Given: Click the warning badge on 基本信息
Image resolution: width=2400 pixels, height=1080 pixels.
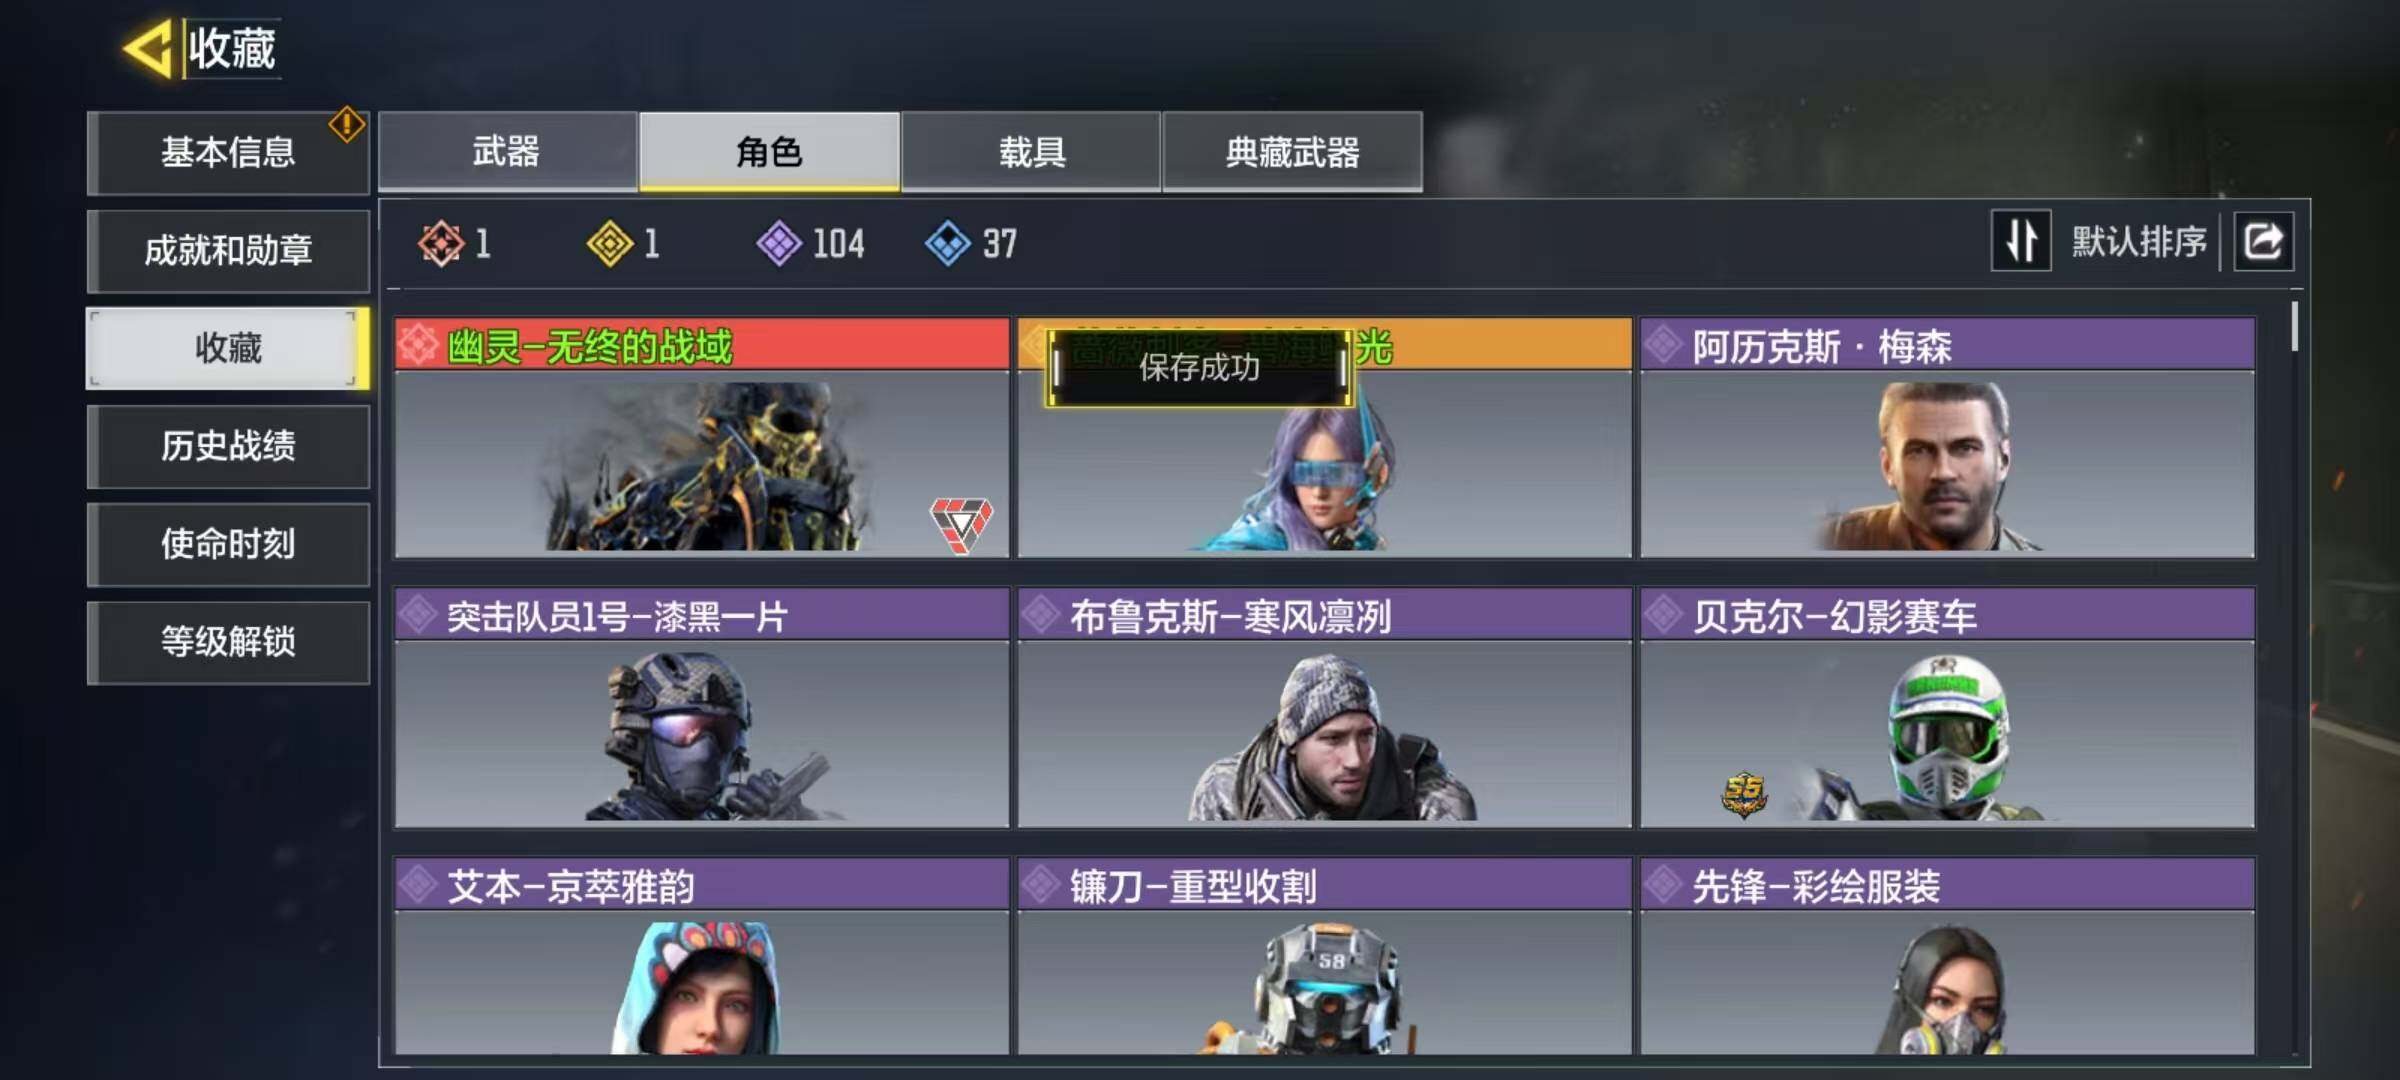Looking at the screenshot, I should (x=347, y=124).
